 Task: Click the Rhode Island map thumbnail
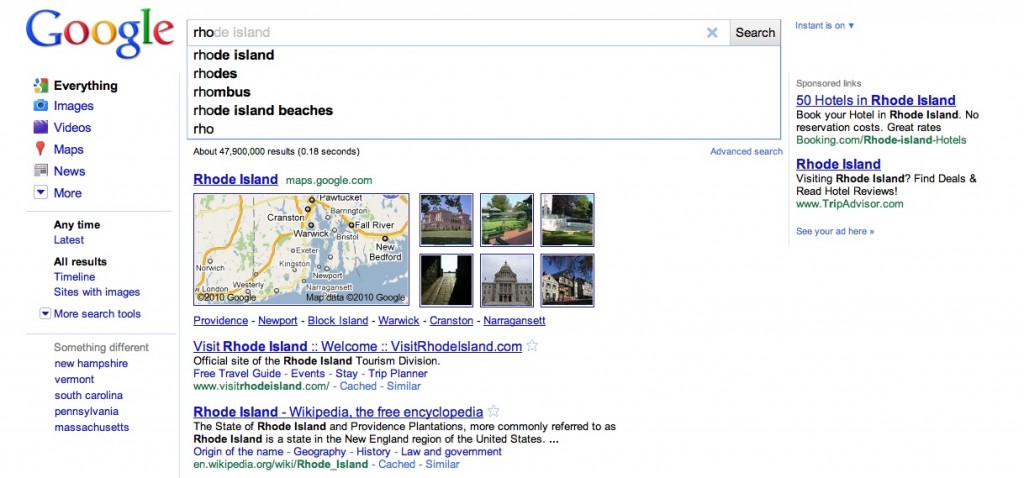(302, 249)
